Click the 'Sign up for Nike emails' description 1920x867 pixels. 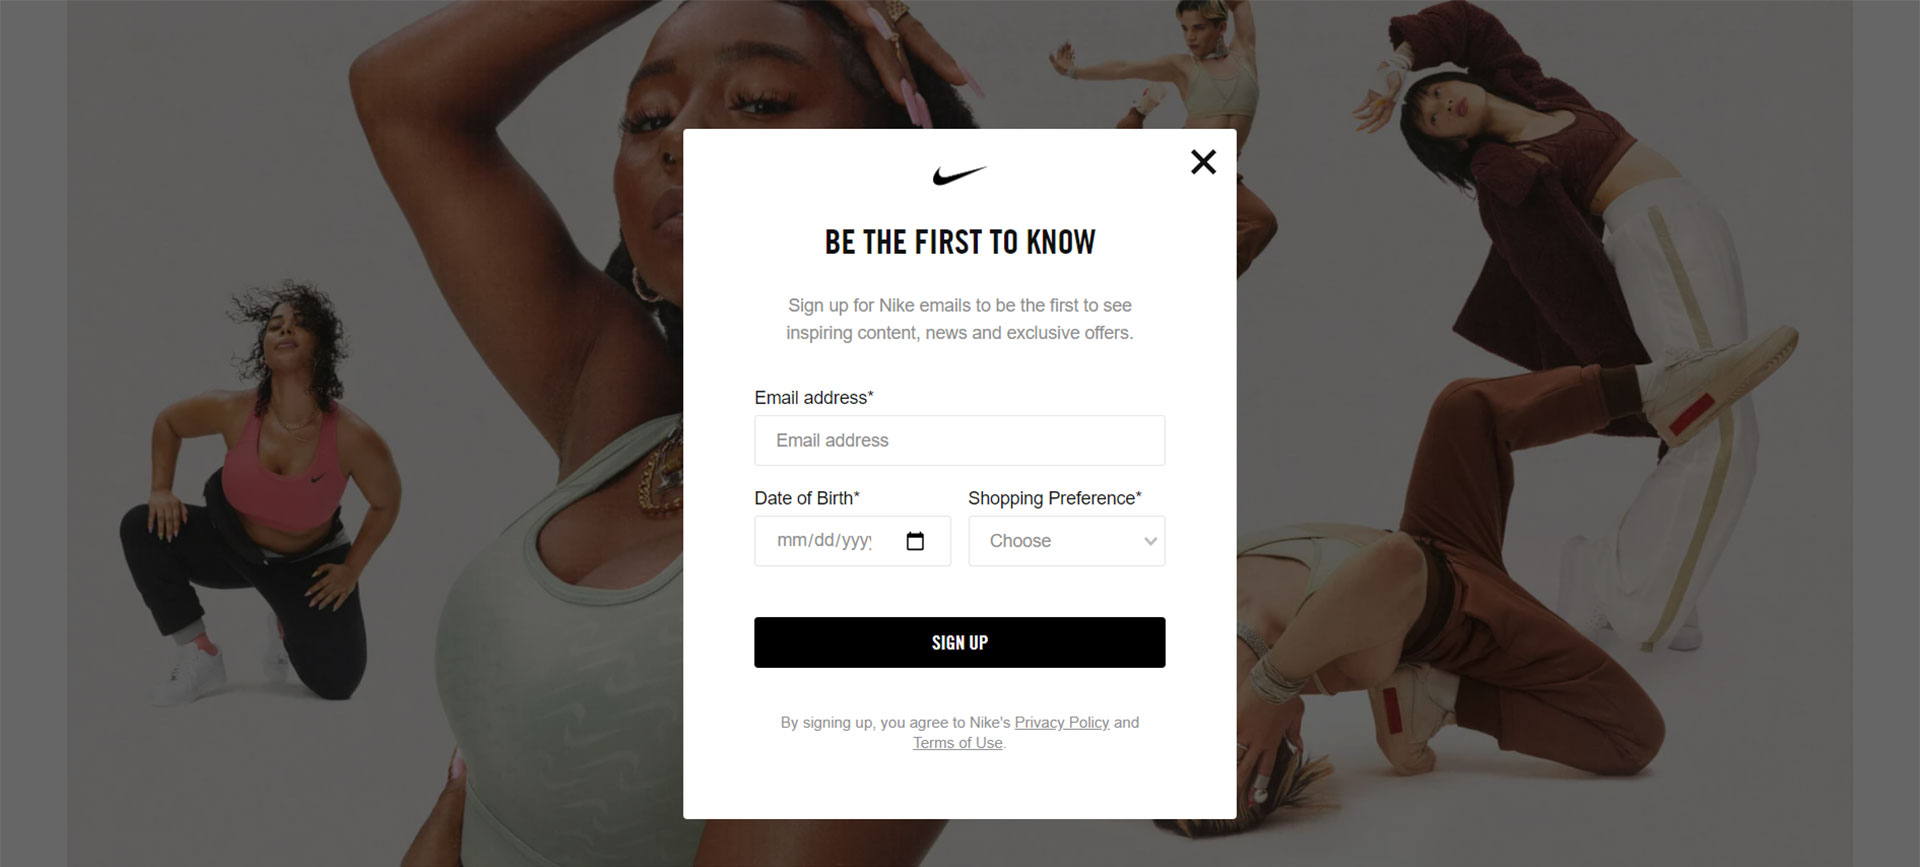959,319
